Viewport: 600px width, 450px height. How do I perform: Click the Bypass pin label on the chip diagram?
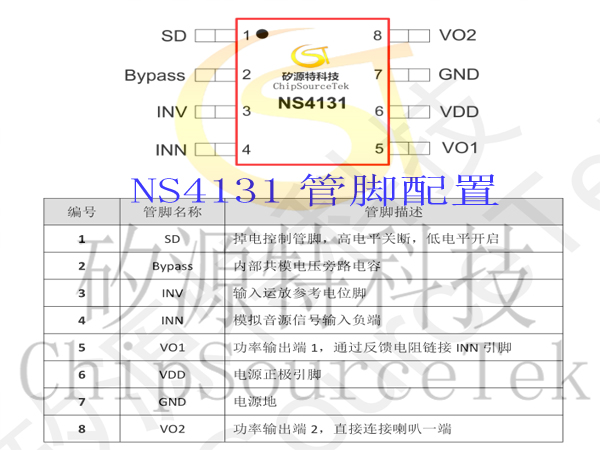coord(155,75)
